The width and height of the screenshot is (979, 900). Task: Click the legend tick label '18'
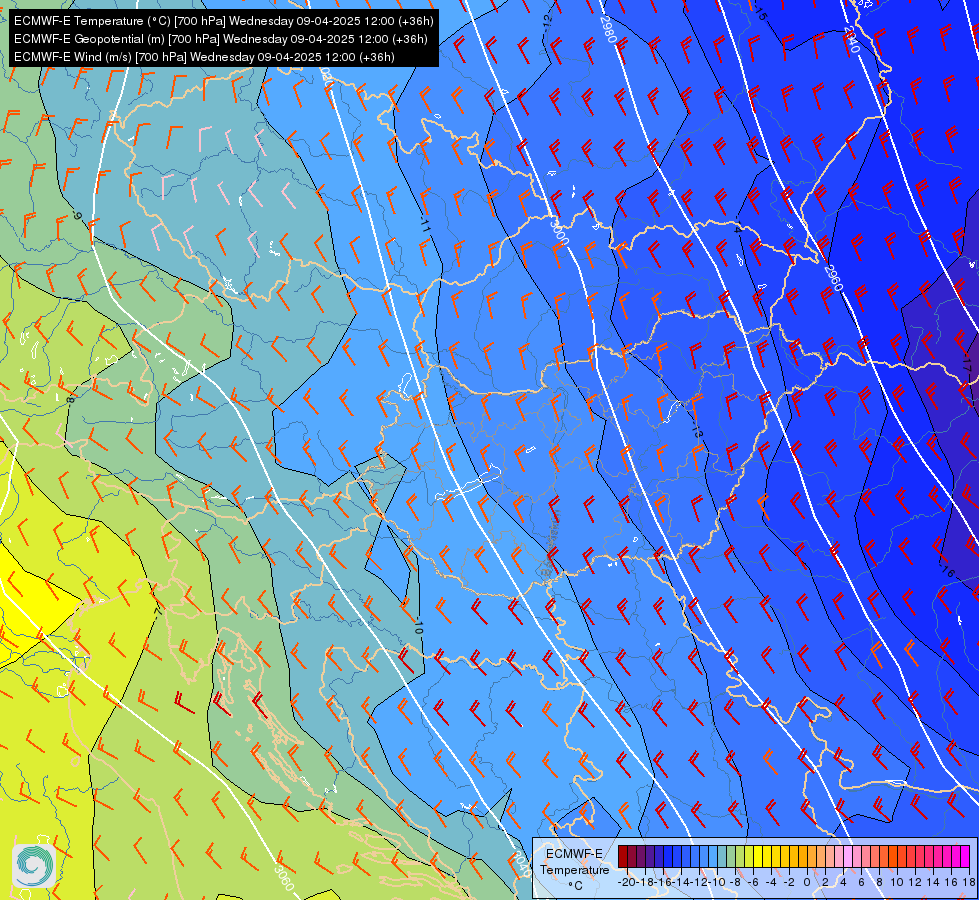pos(969,882)
